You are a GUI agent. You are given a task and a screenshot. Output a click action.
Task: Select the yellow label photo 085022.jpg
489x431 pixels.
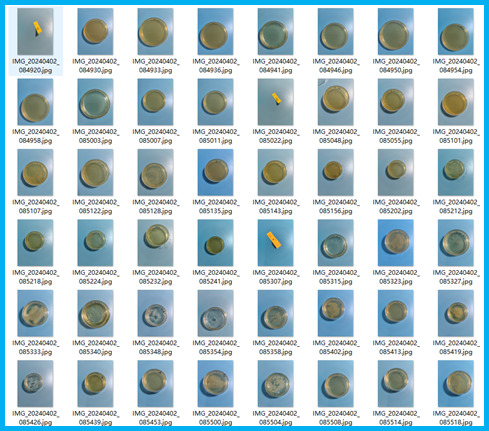click(275, 102)
